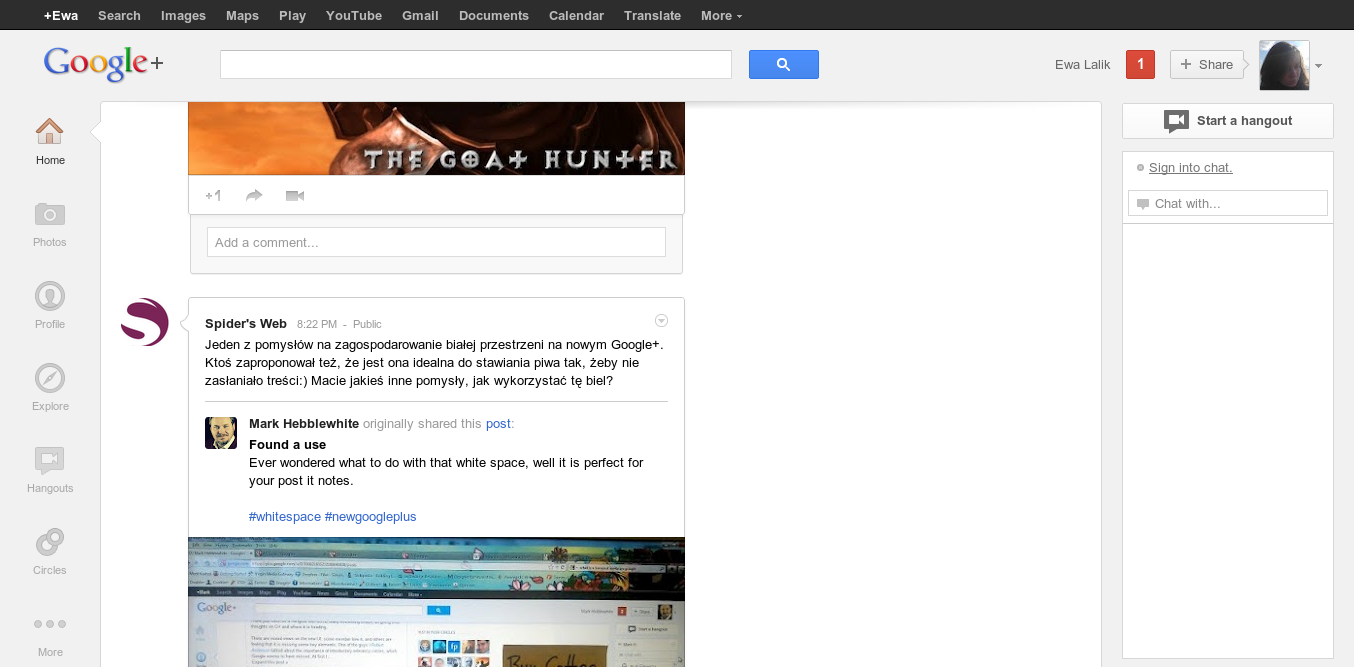Click Ewa Lalik's profile photo in header
1354x667 pixels.
coord(1284,65)
